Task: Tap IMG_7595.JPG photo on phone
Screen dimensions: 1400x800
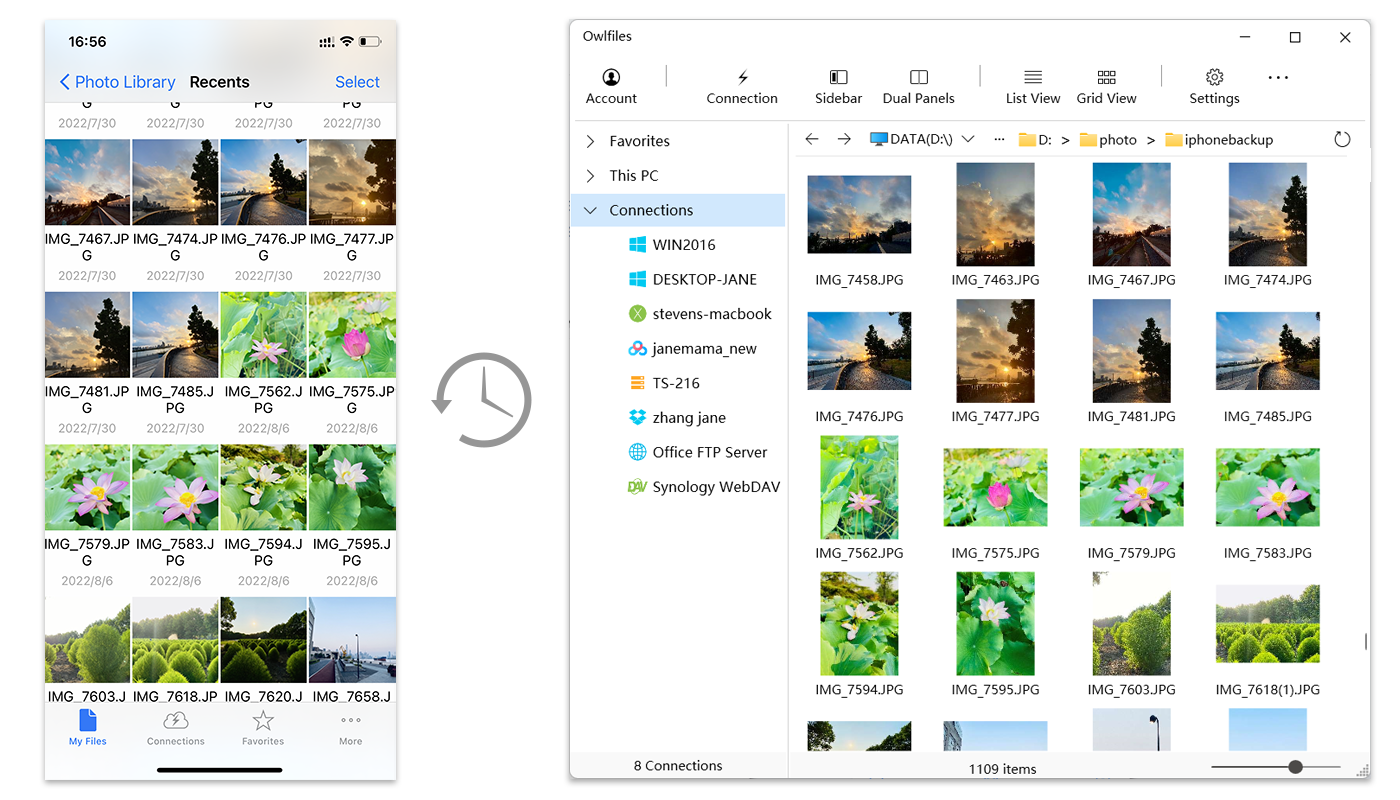Action: (x=352, y=488)
